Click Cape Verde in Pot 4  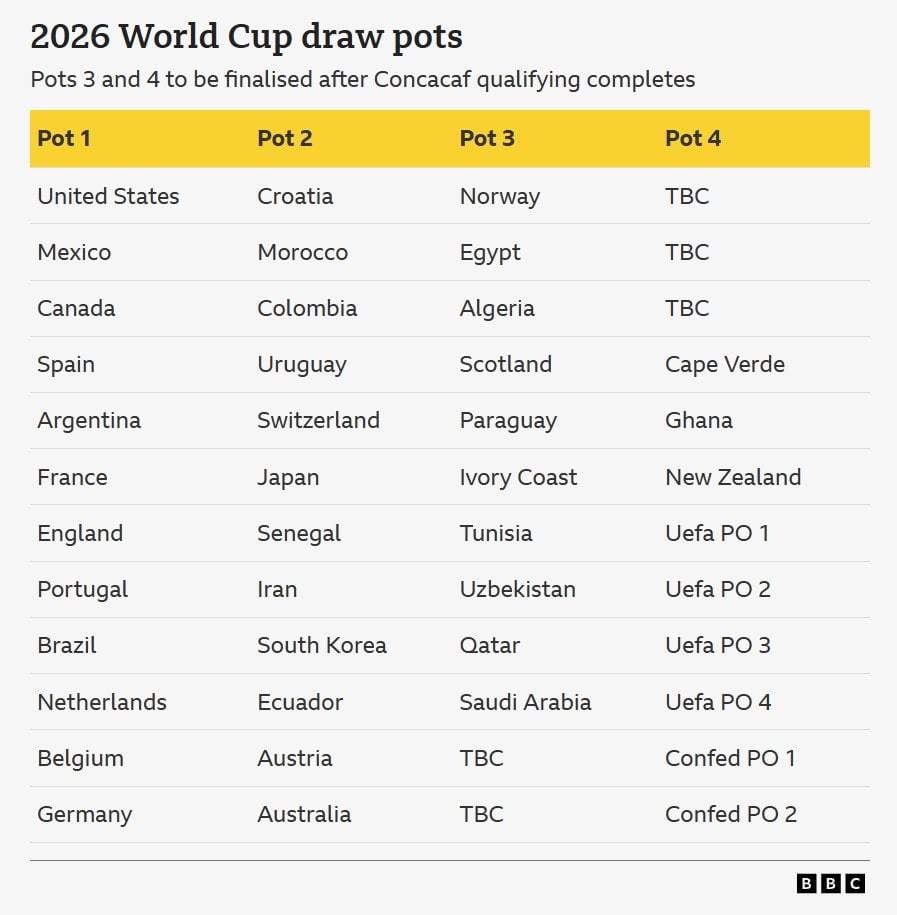coord(725,365)
